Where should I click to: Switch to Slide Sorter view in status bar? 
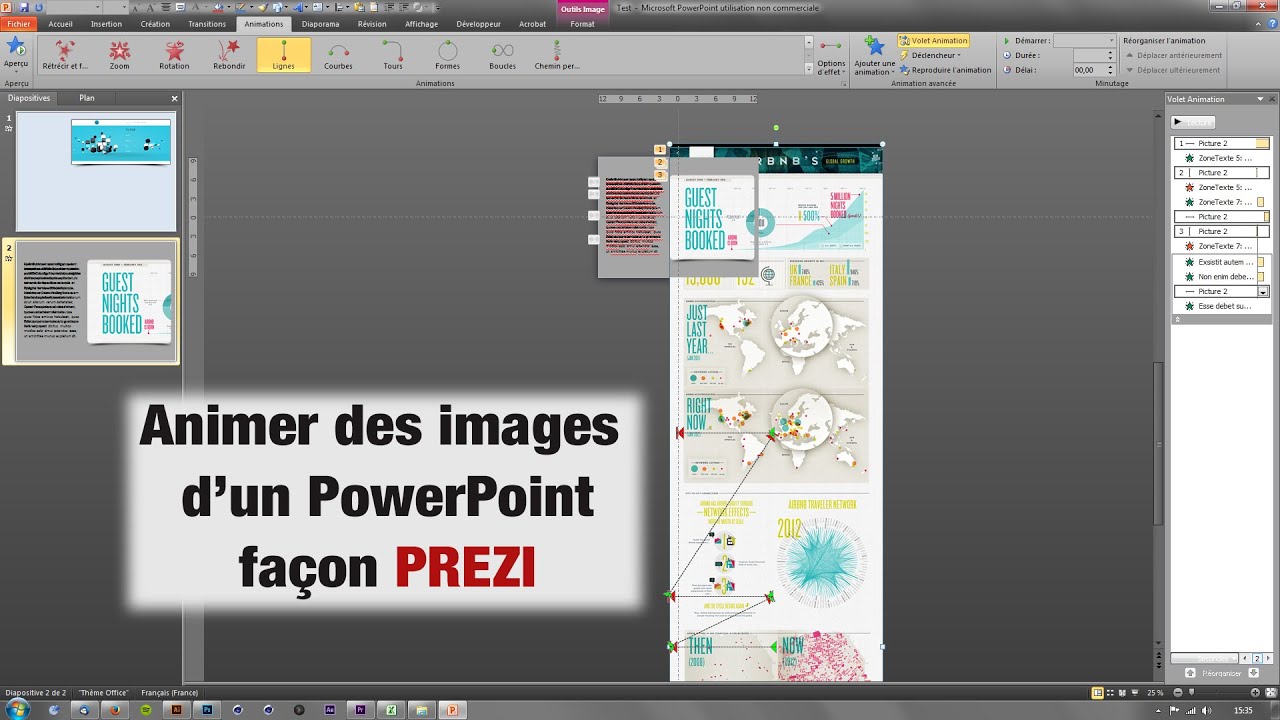(x=1111, y=692)
